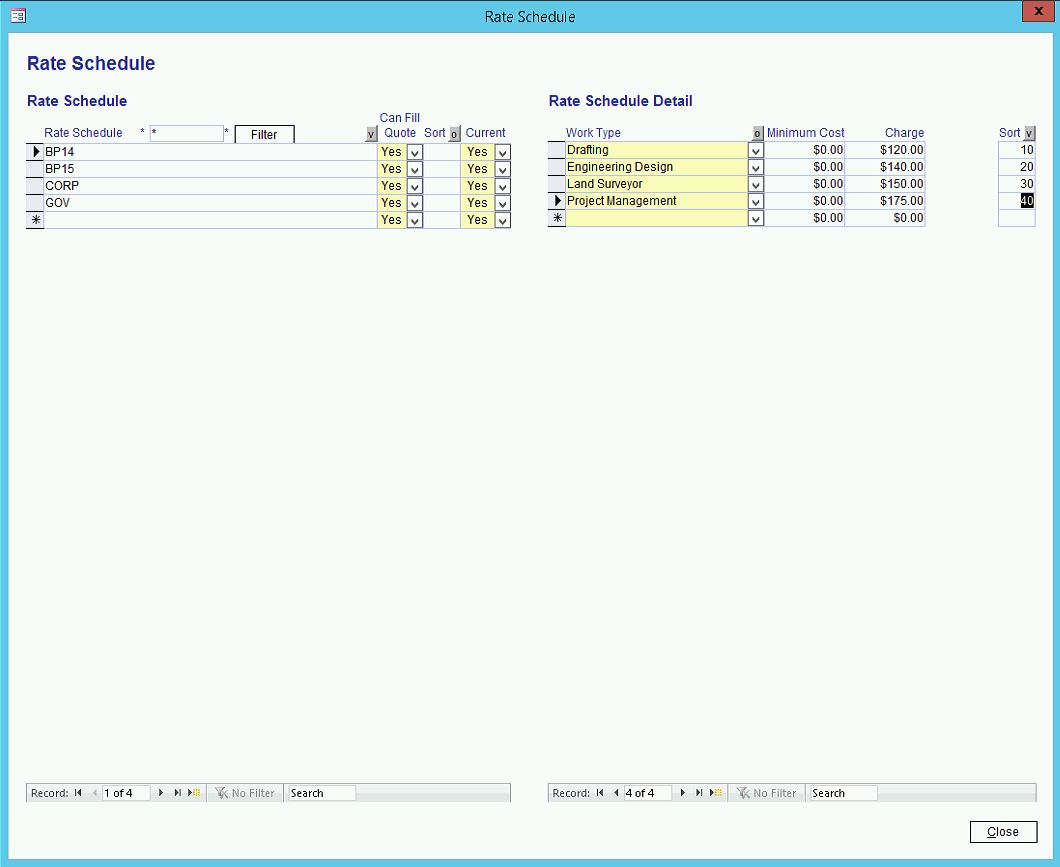The width and height of the screenshot is (1060, 867).
Task: Toggle sort button beside Detail Sort header
Action: point(1030,133)
